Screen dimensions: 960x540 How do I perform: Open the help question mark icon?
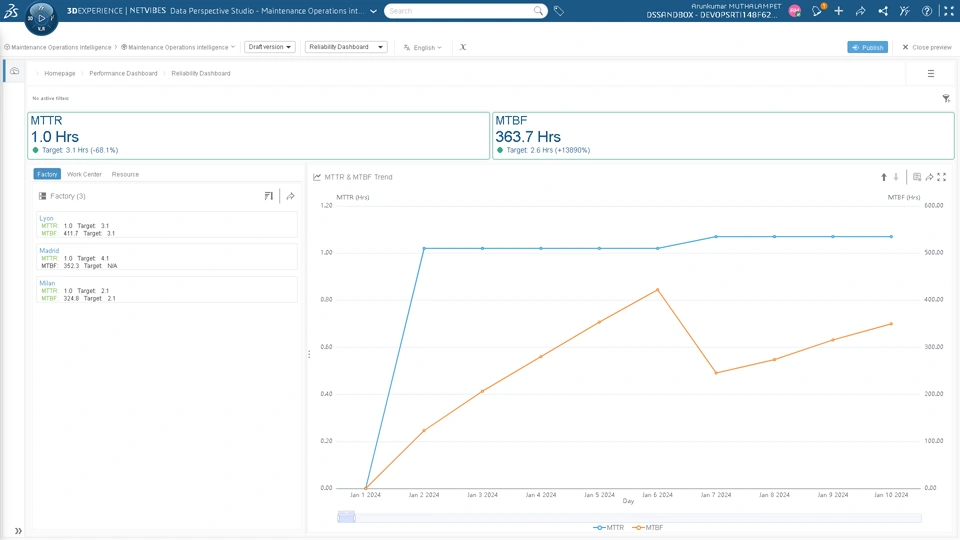[927, 11]
